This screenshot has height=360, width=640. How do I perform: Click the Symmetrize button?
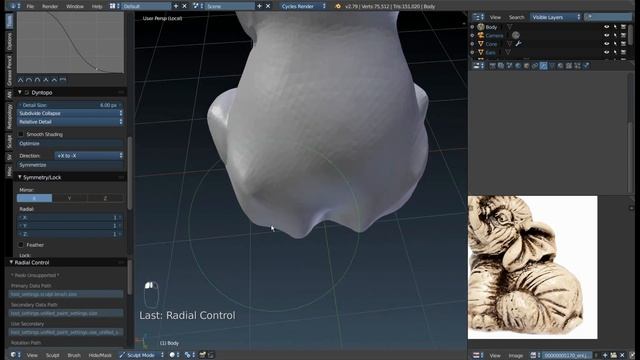pyautogui.click(x=70, y=165)
